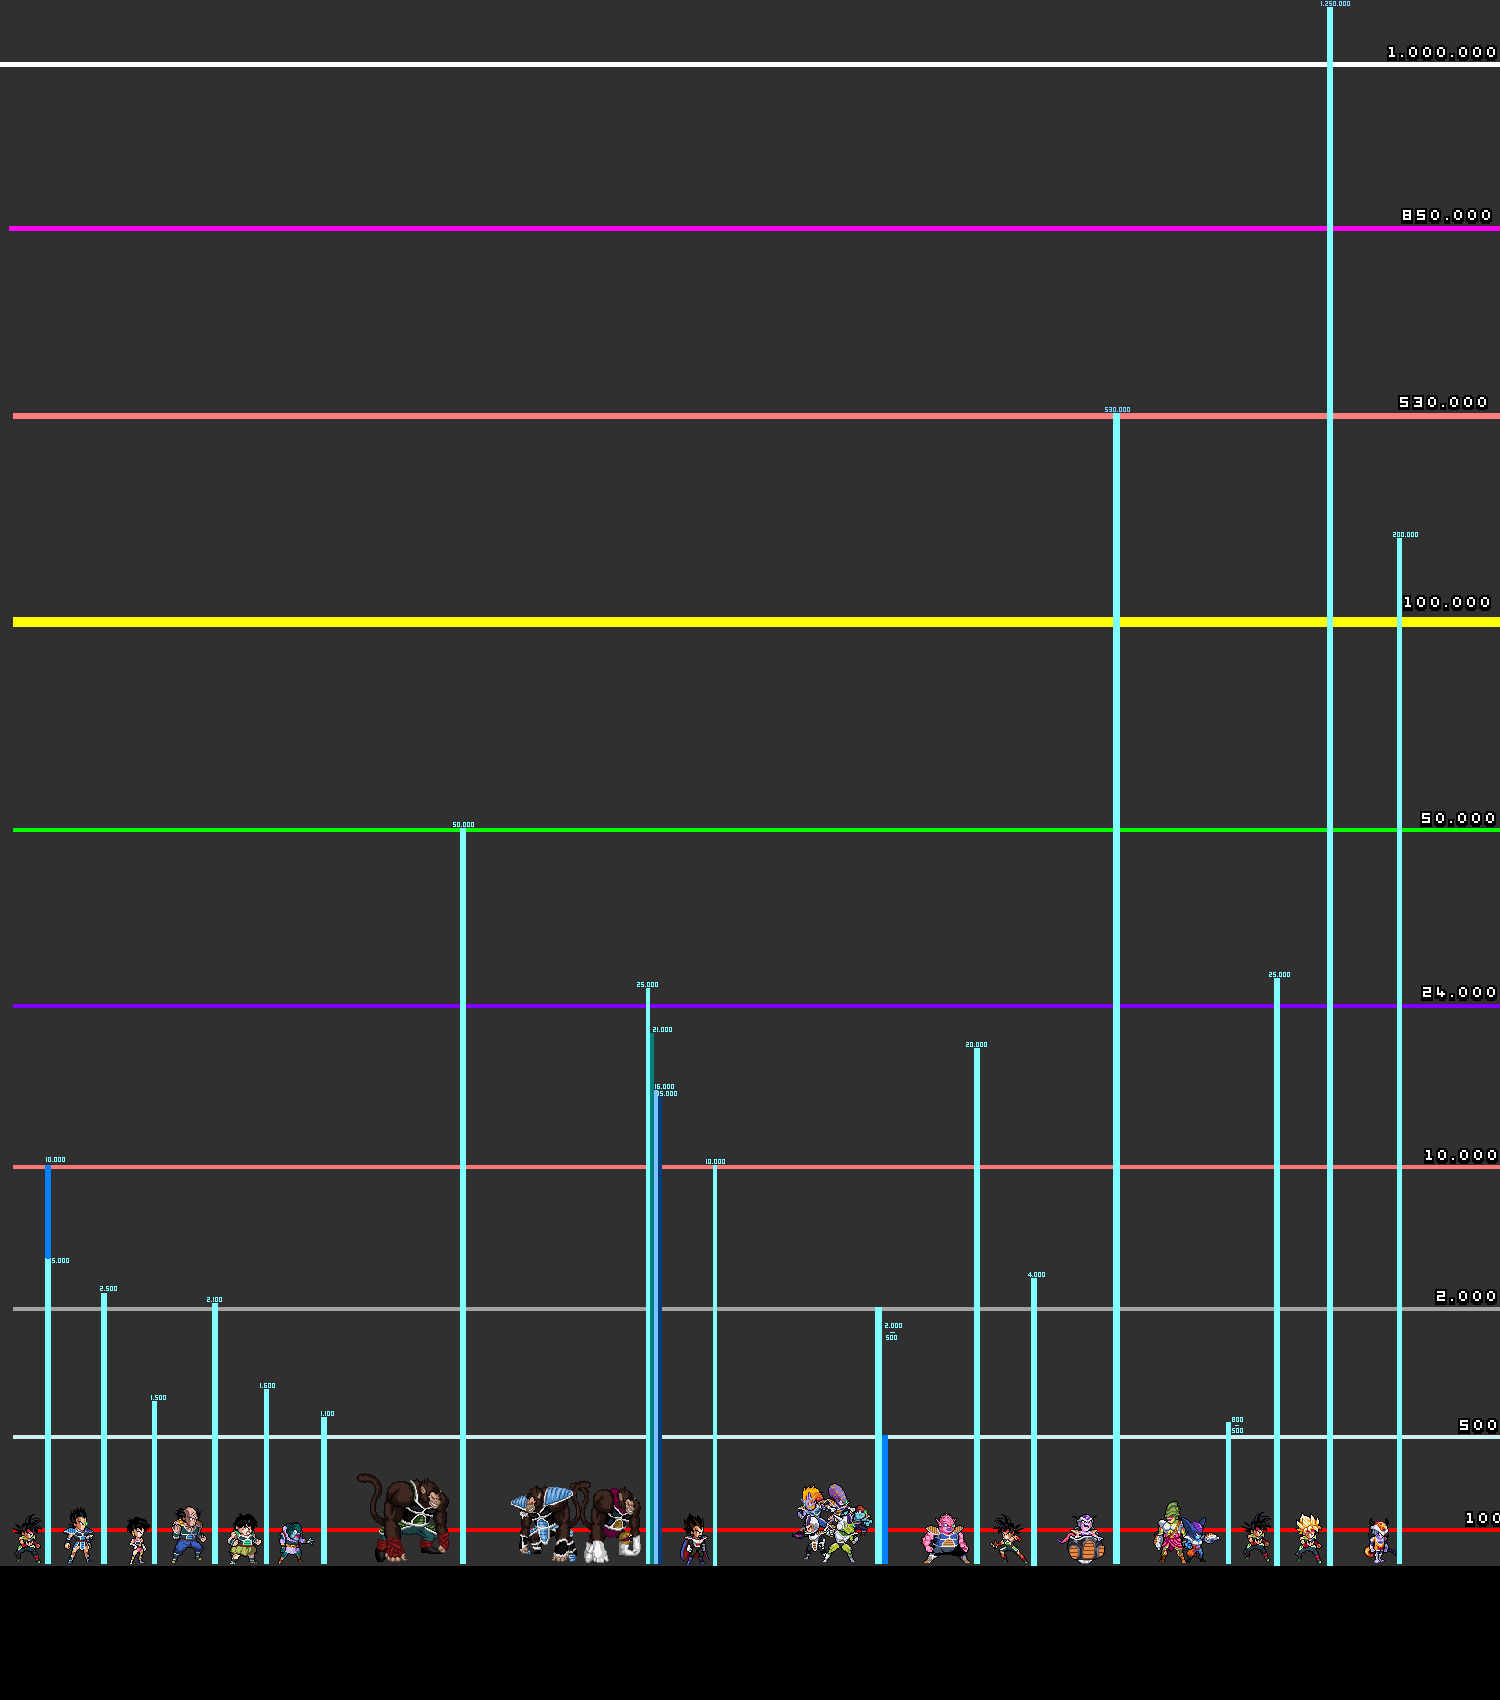Select the small 50.000 value atop the bar
This screenshot has height=1700, width=1500.
[463, 825]
